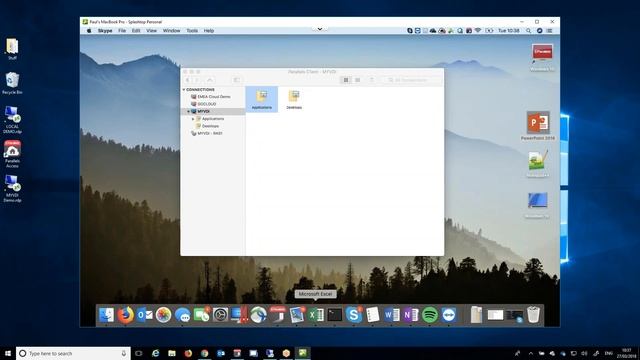Open MYVDI Demo.rdp shortcut

(12, 188)
